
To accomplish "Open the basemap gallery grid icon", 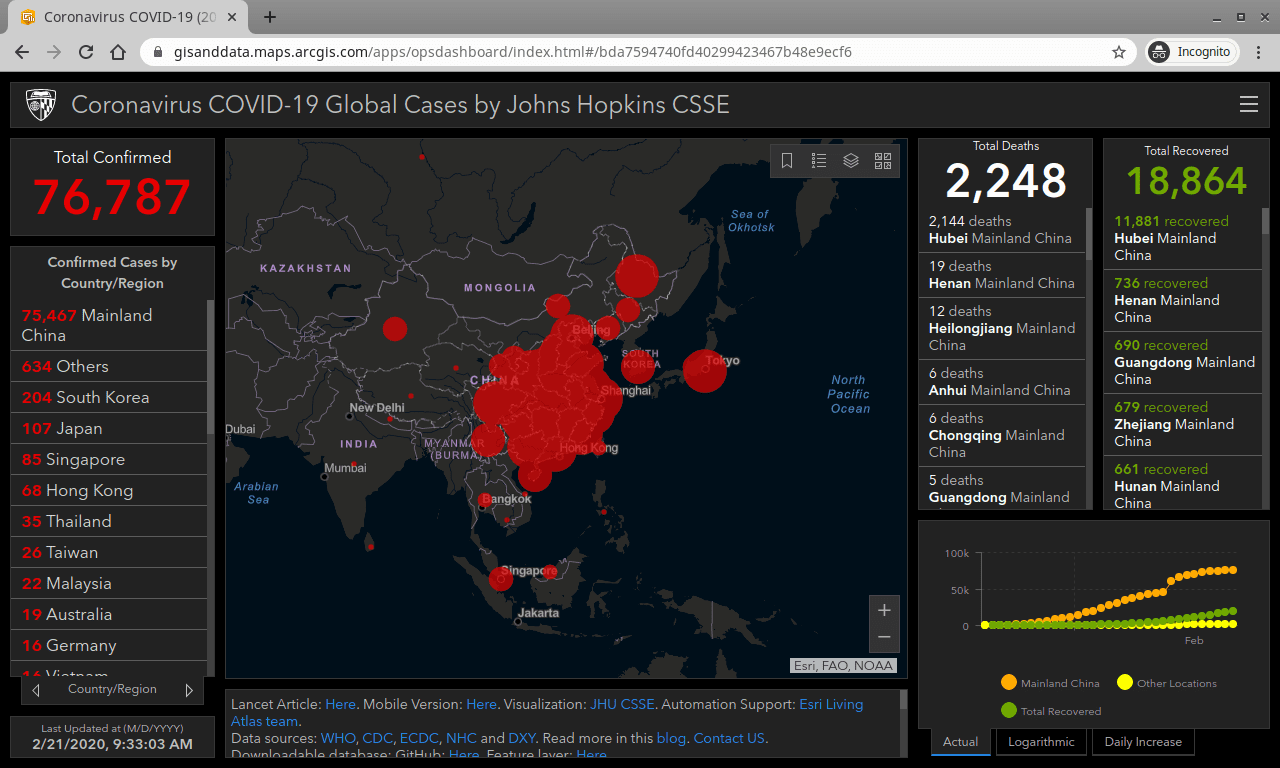I will [x=883, y=161].
